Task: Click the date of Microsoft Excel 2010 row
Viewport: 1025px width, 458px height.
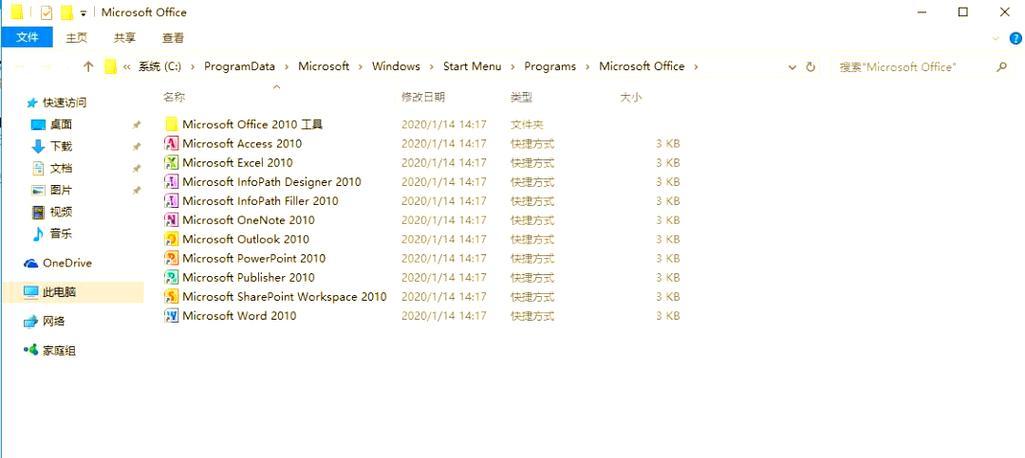Action: [x=444, y=163]
